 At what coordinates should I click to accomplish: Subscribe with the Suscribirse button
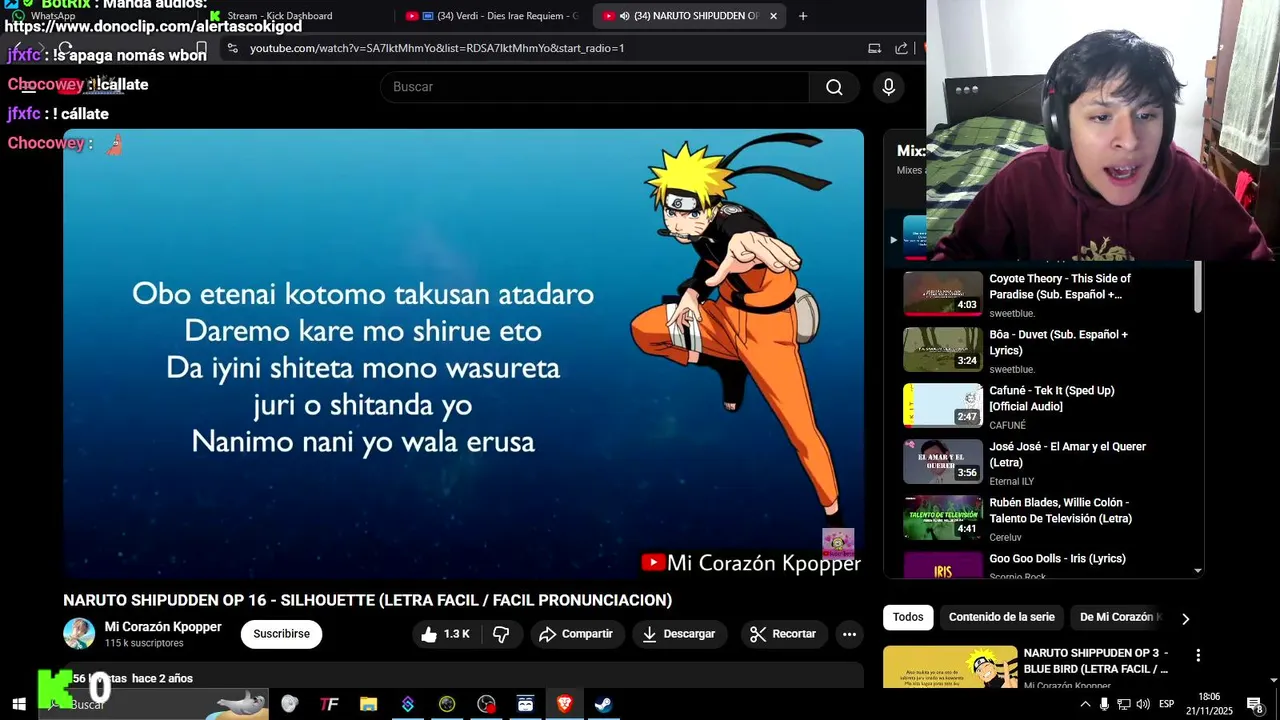[281, 634]
